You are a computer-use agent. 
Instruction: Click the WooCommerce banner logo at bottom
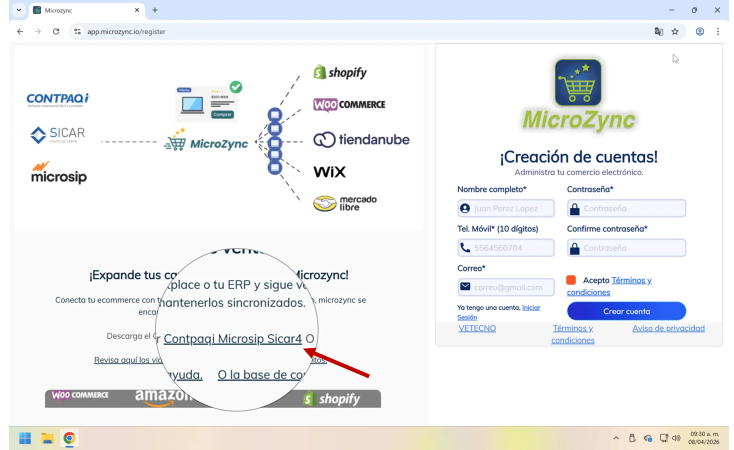(x=80, y=395)
